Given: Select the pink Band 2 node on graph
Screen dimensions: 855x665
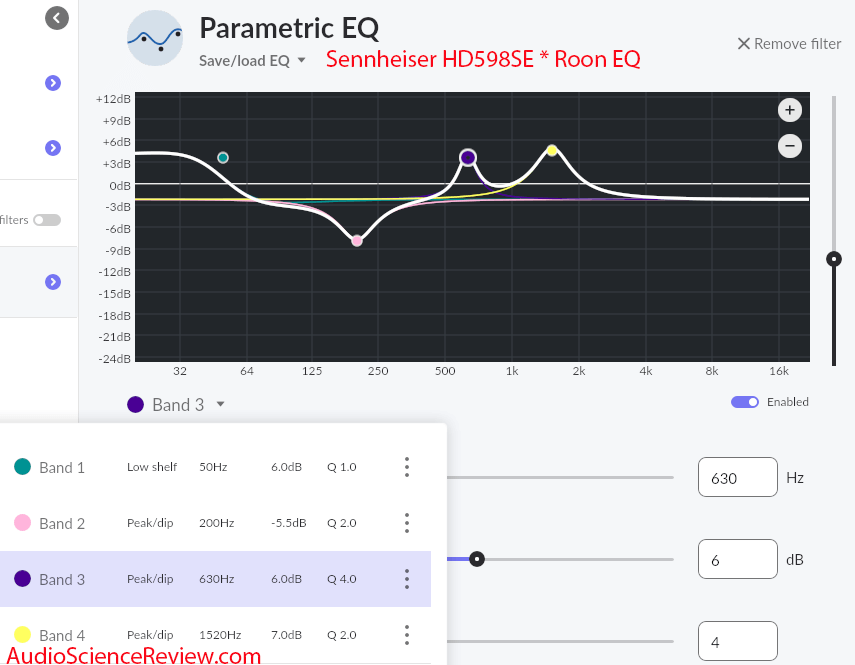Looking at the screenshot, I should point(357,240).
